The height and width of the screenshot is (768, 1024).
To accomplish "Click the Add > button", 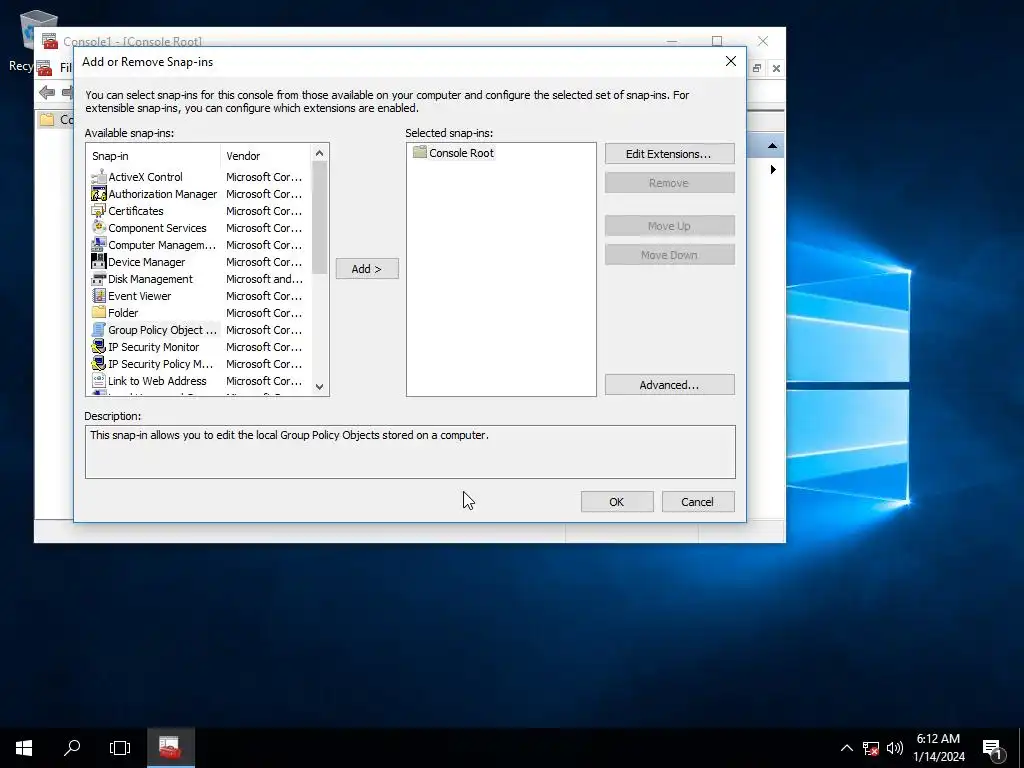I will 367,268.
